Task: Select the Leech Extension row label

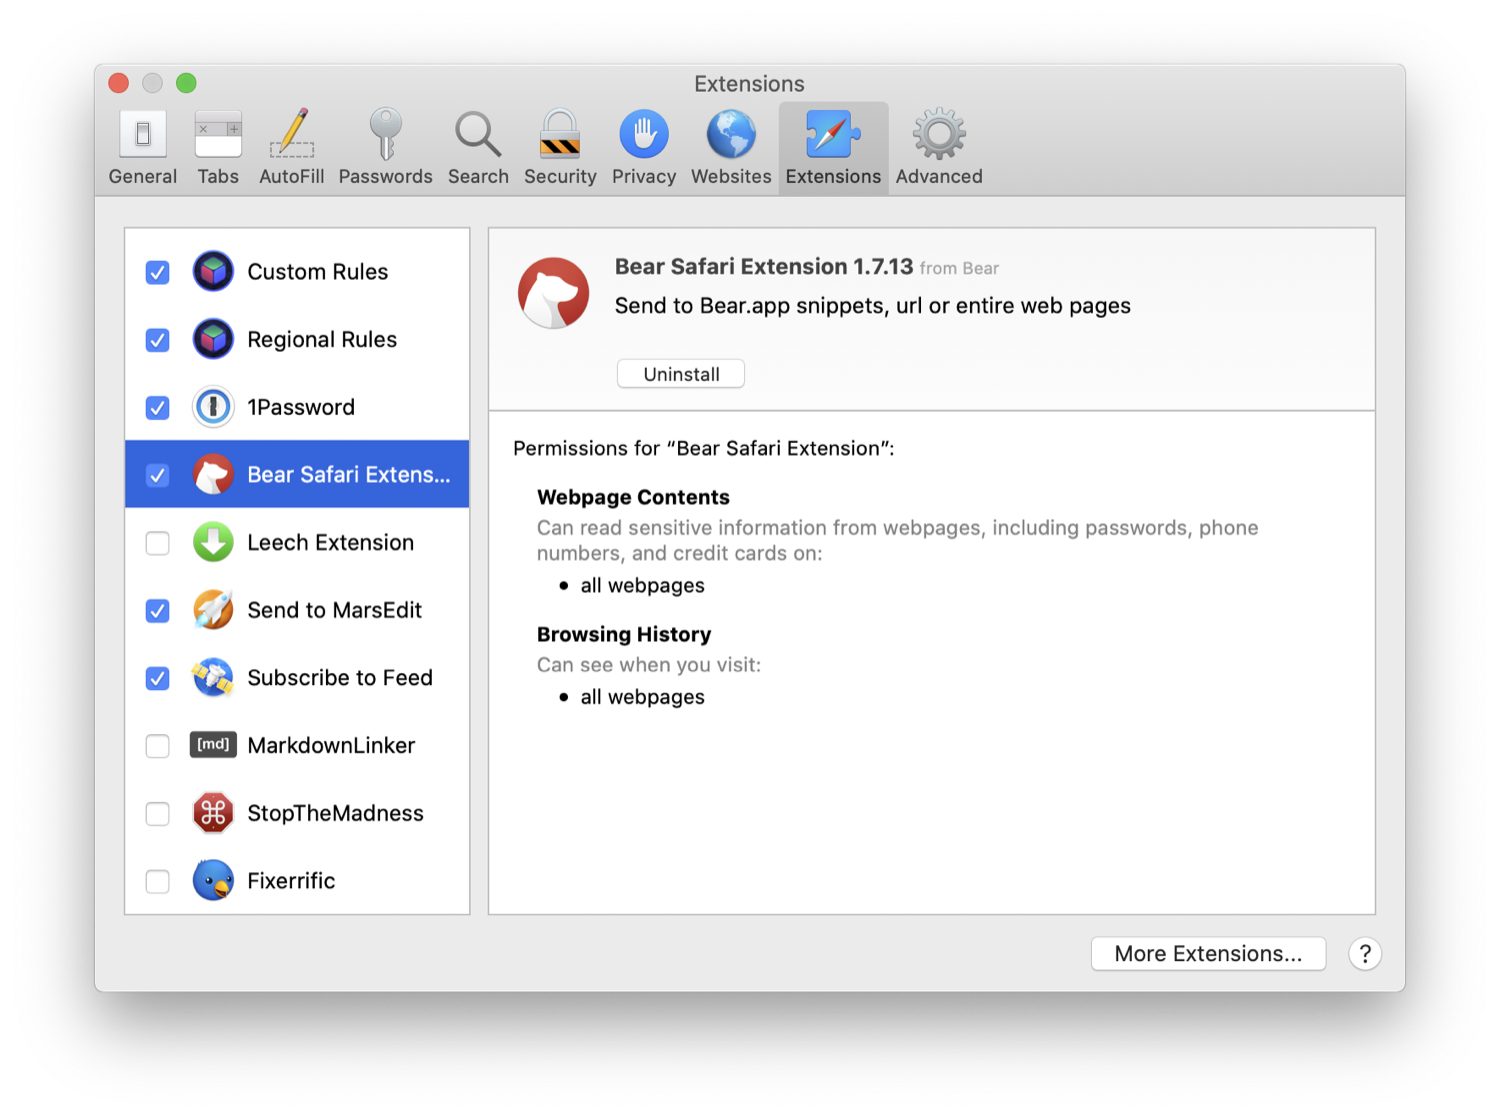Action: pos(330,542)
